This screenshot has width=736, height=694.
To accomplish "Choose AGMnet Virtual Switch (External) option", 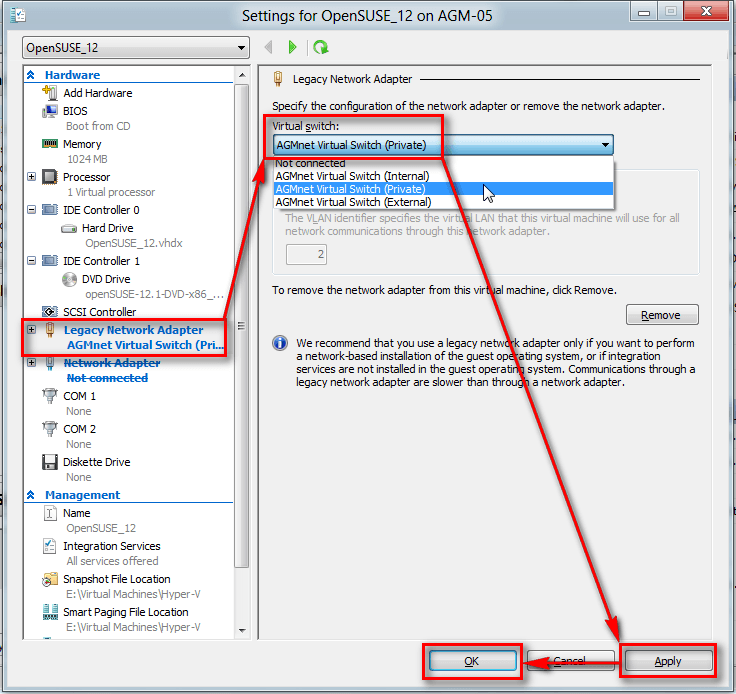I will (x=351, y=202).
